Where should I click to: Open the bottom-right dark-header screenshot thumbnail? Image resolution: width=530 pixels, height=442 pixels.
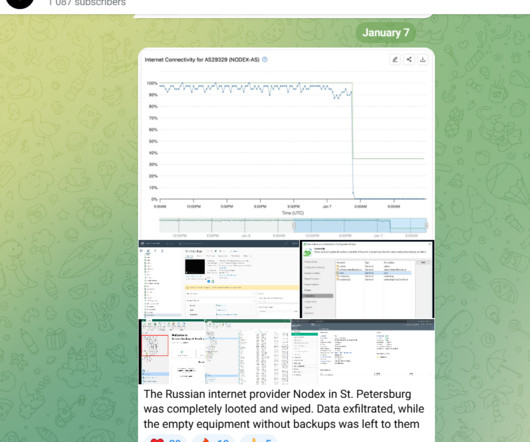coord(363,351)
